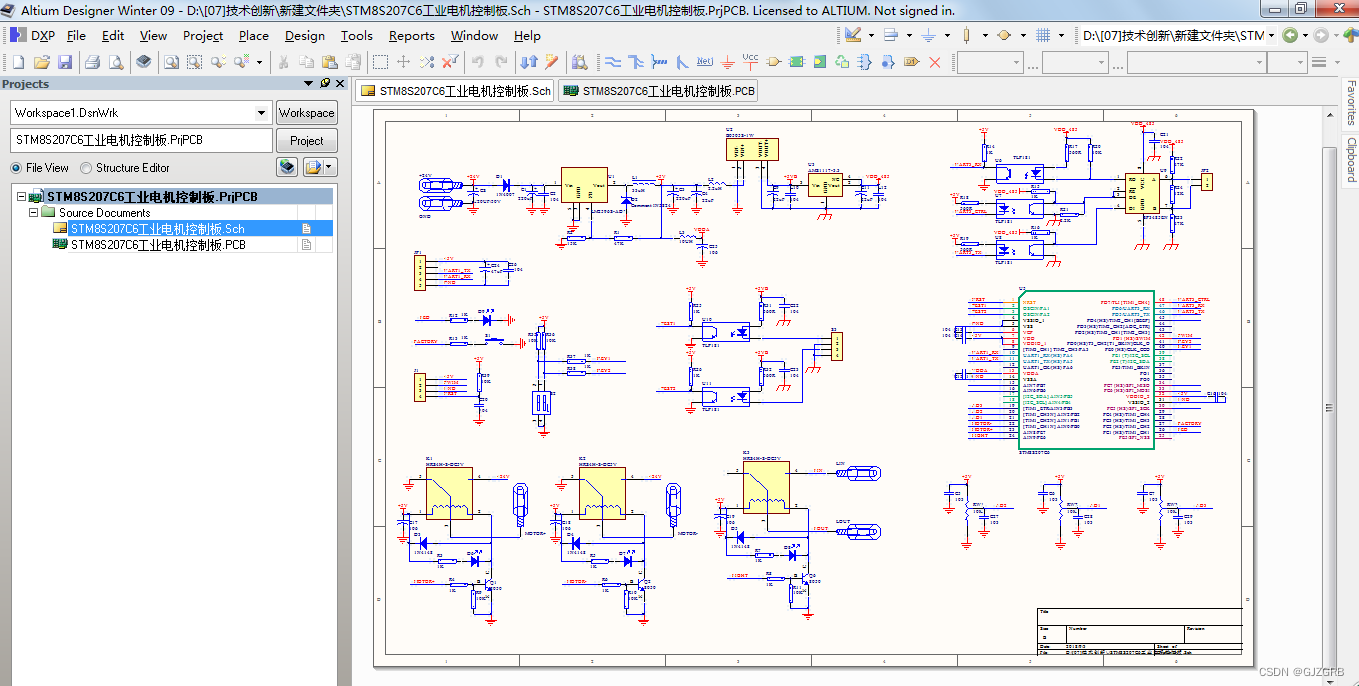Open the Reports menu
Screen dimensions: 1359x686
click(412, 35)
